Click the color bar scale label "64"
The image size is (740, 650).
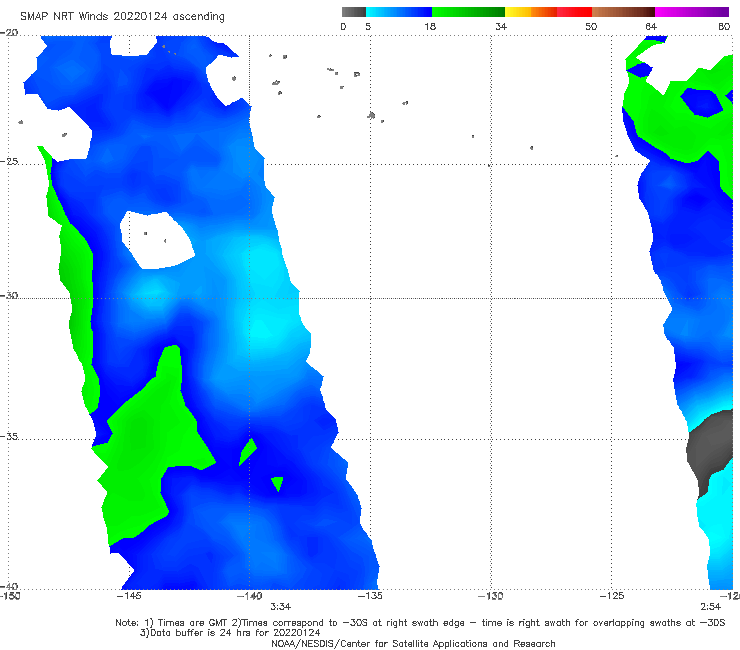click(651, 26)
